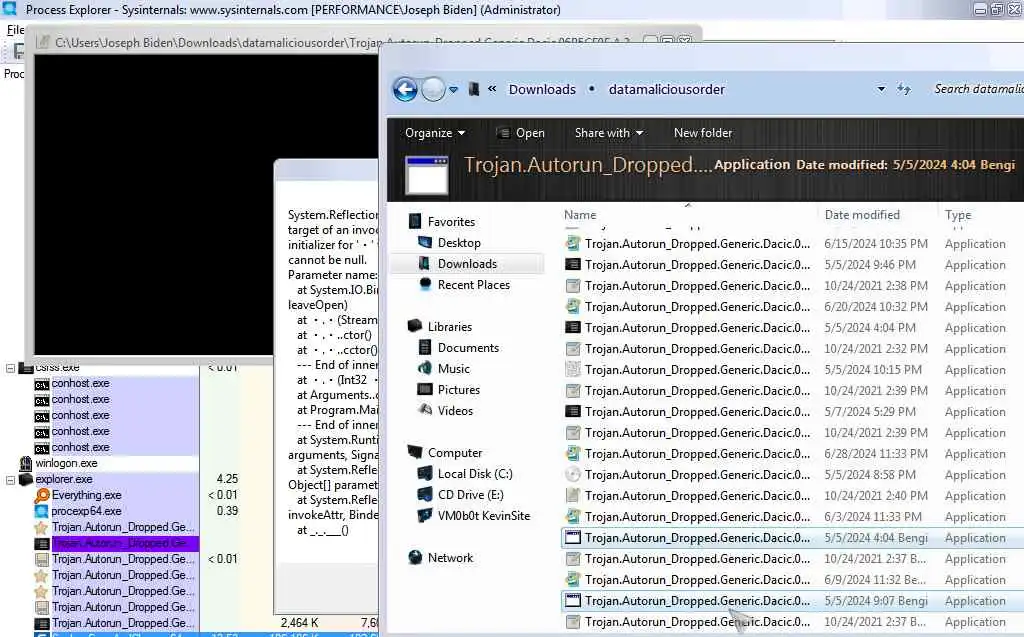The image size is (1024, 637).
Task: Click the New folder button
Action: [703, 133]
